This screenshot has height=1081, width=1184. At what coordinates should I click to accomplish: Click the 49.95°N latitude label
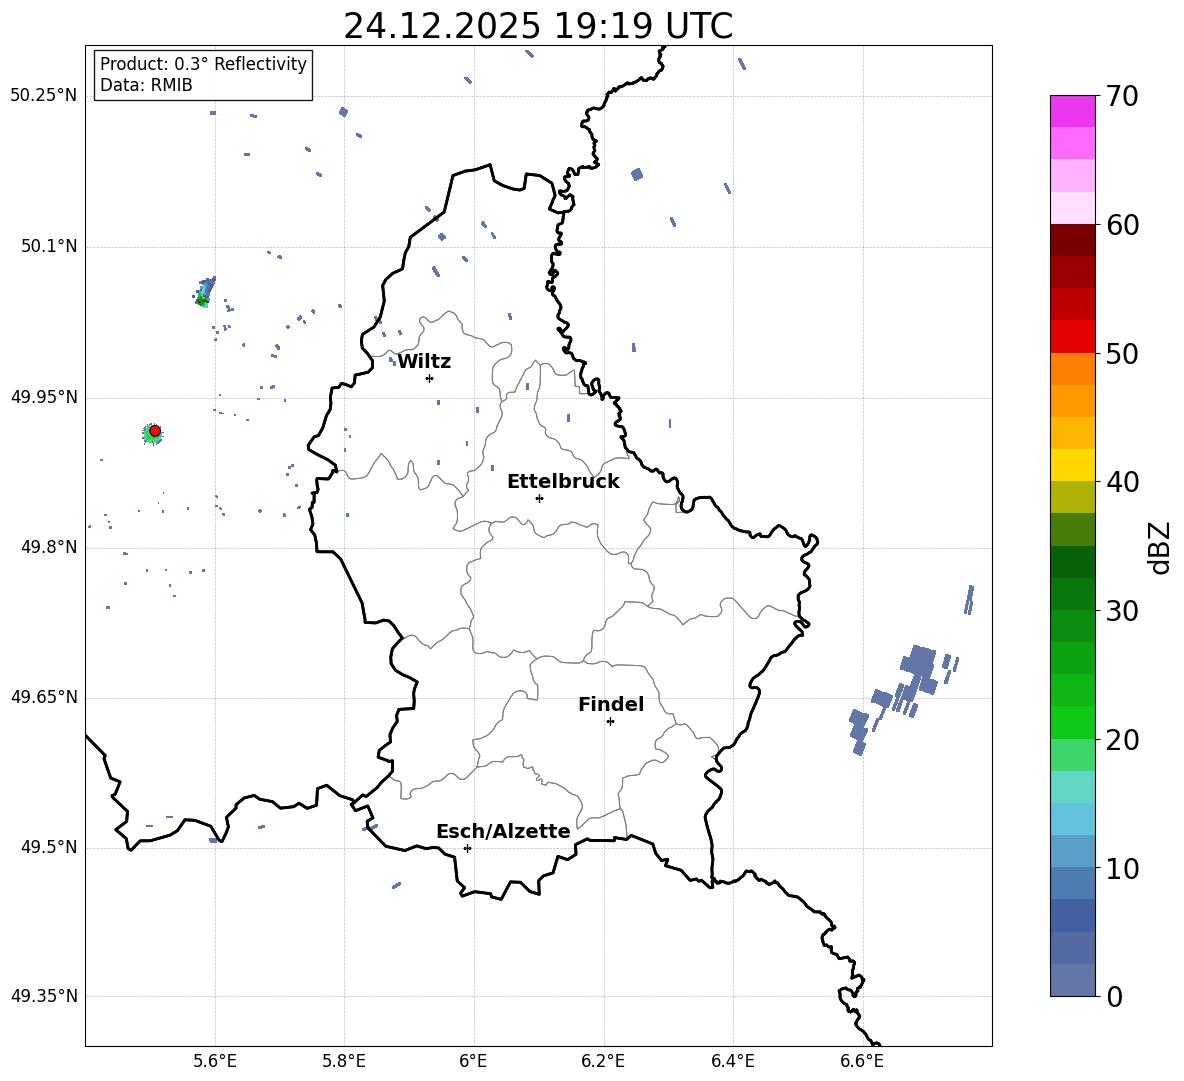(x=44, y=397)
